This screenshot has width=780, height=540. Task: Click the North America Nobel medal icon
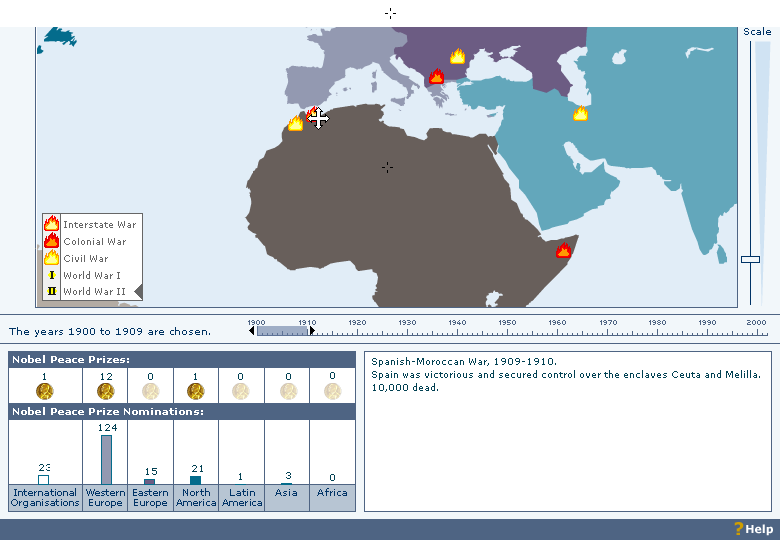195,391
